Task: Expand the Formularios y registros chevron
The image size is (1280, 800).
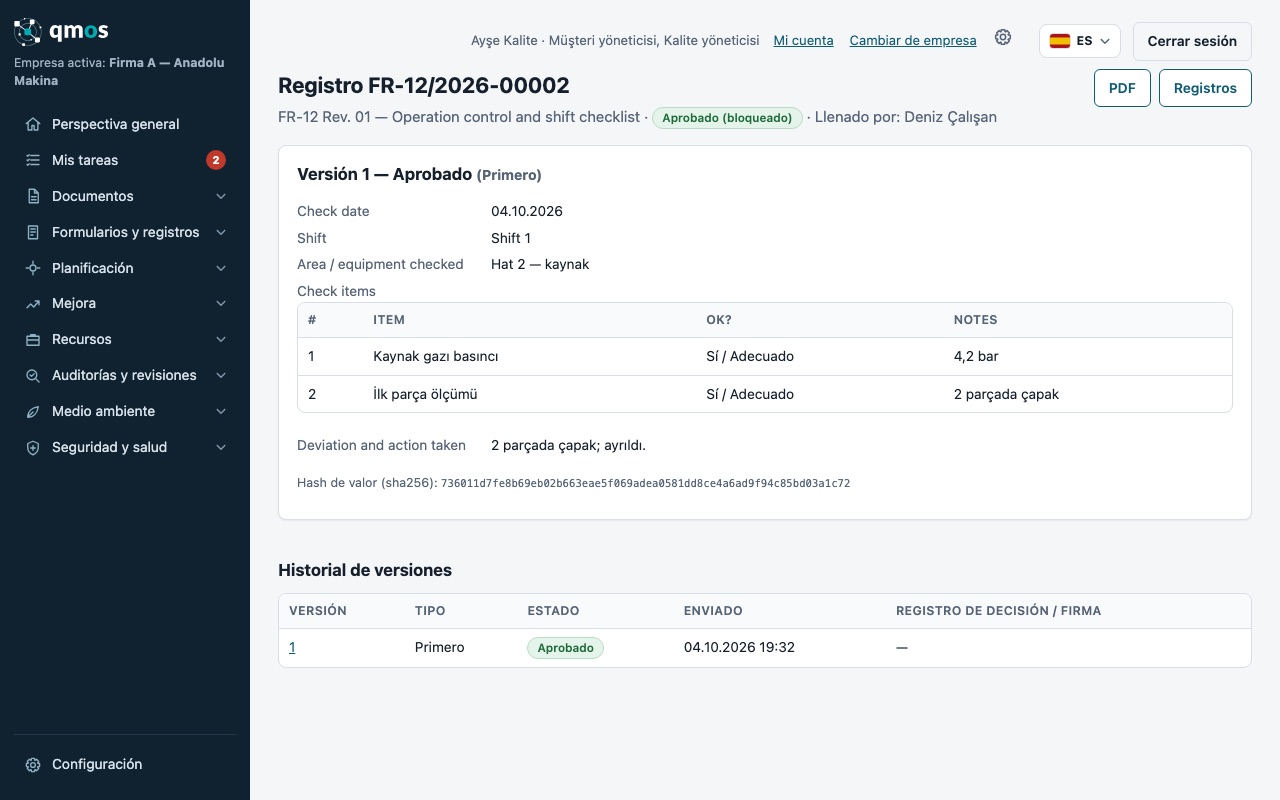Action: (x=221, y=232)
